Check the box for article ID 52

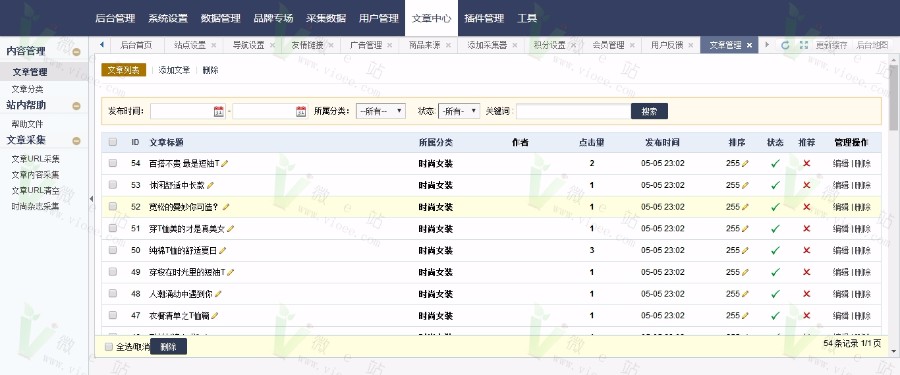point(112,206)
